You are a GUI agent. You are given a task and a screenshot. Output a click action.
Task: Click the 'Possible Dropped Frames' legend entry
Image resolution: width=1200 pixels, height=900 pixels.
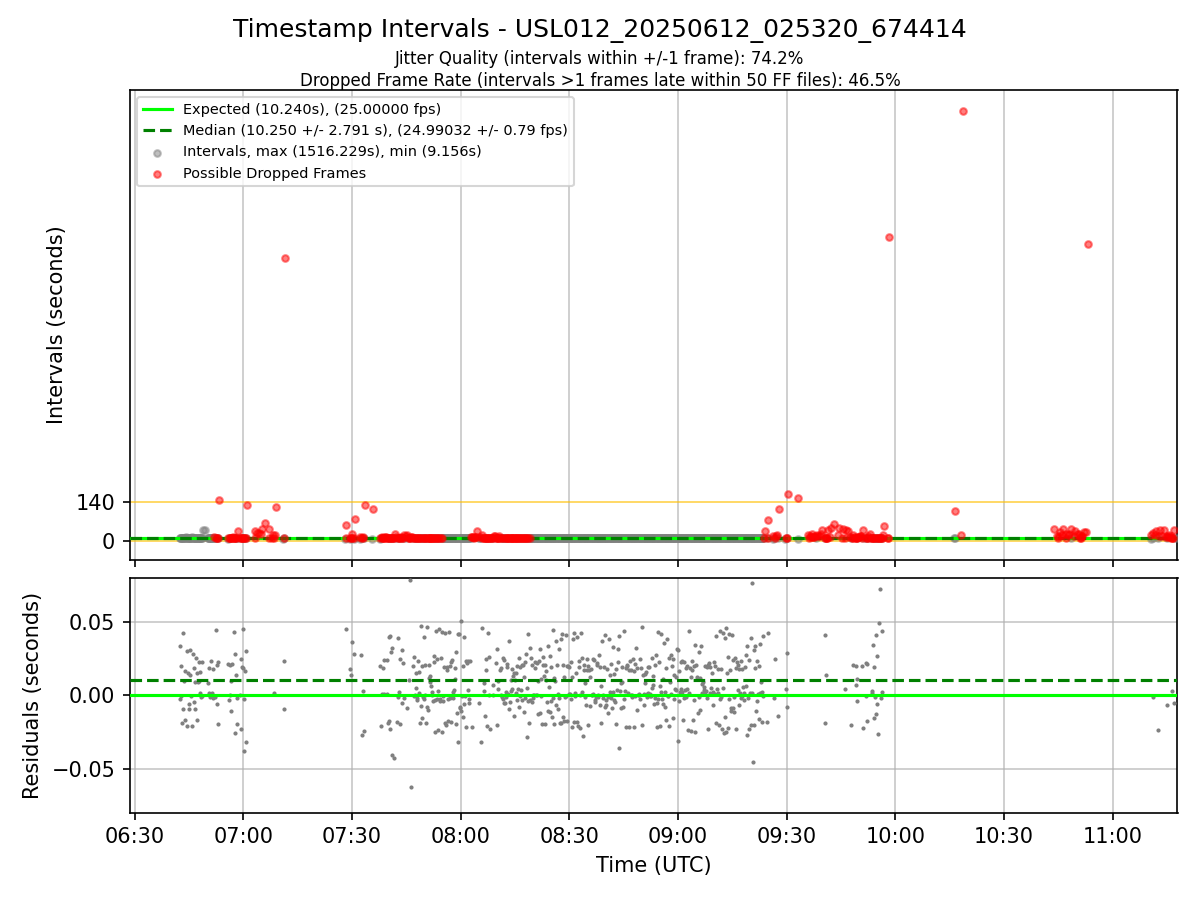274,173
